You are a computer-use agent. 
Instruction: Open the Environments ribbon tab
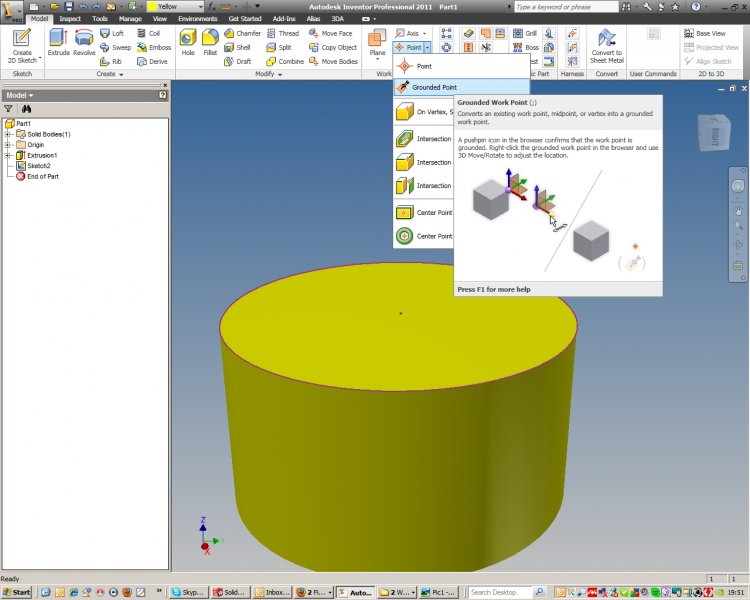[198, 19]
